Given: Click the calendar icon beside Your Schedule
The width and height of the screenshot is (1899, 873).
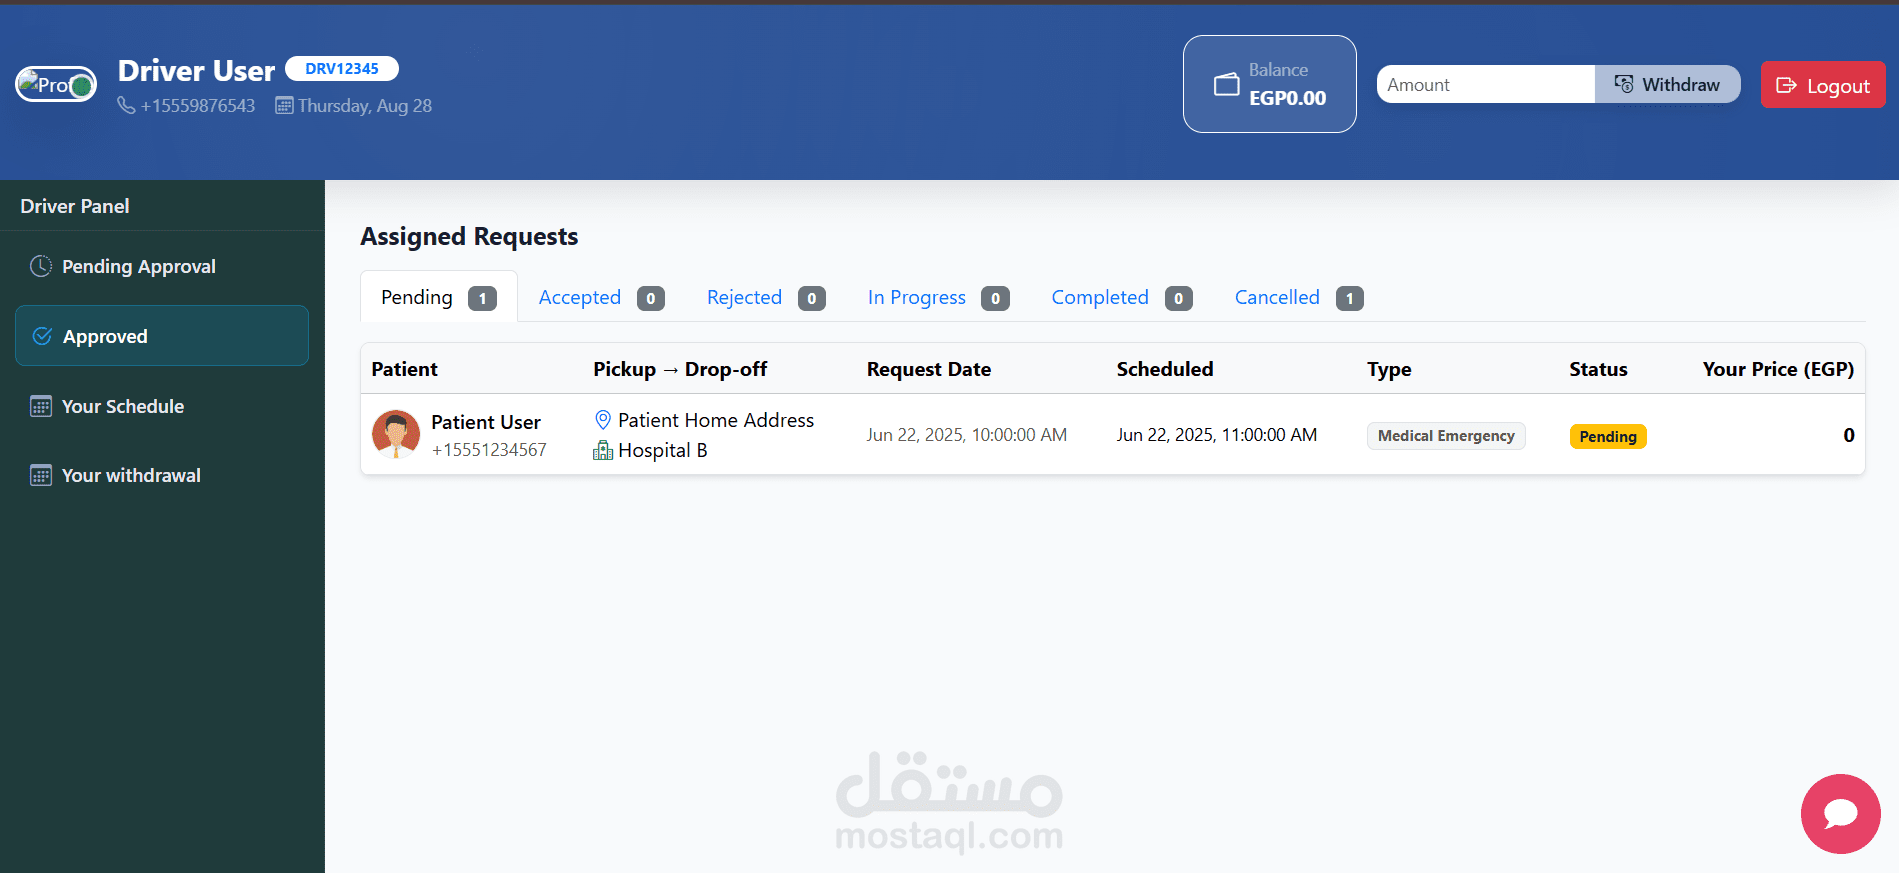Looking at the screenshot, I should 41,406.
